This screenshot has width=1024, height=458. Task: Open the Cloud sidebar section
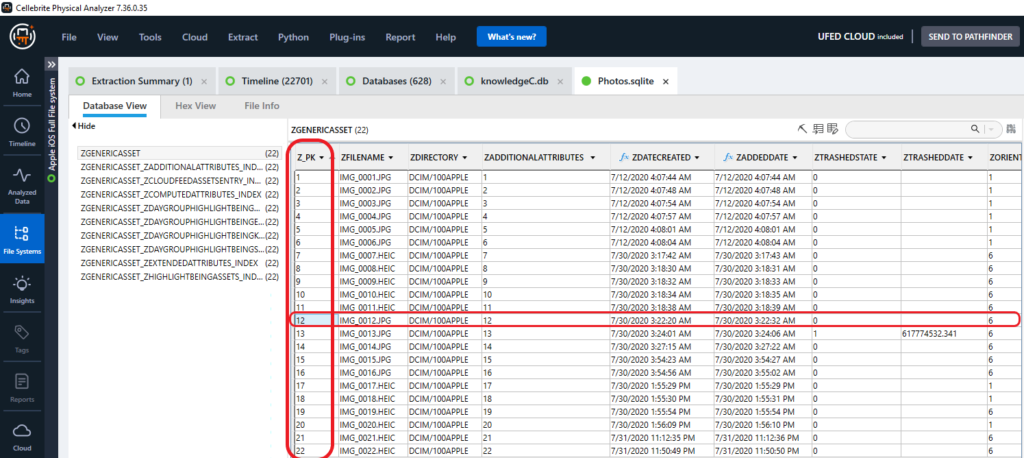coord(22,436)
